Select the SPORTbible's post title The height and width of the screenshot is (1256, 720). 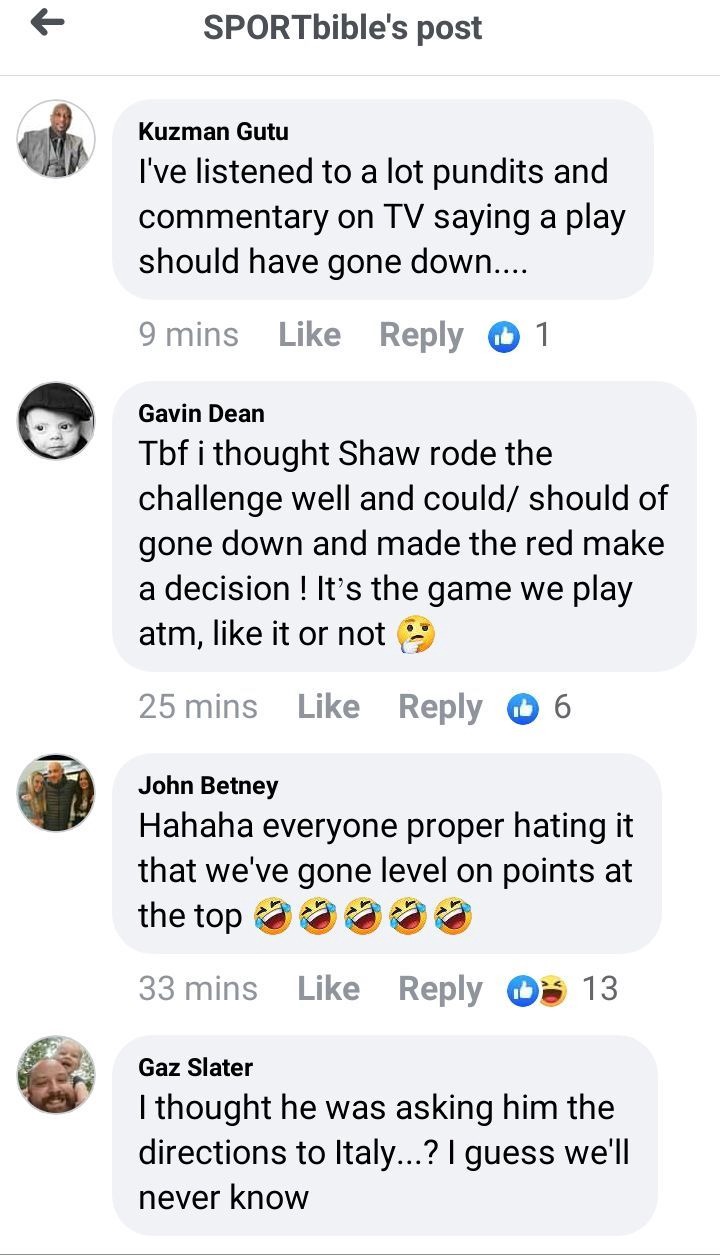(x=343, y=27)
